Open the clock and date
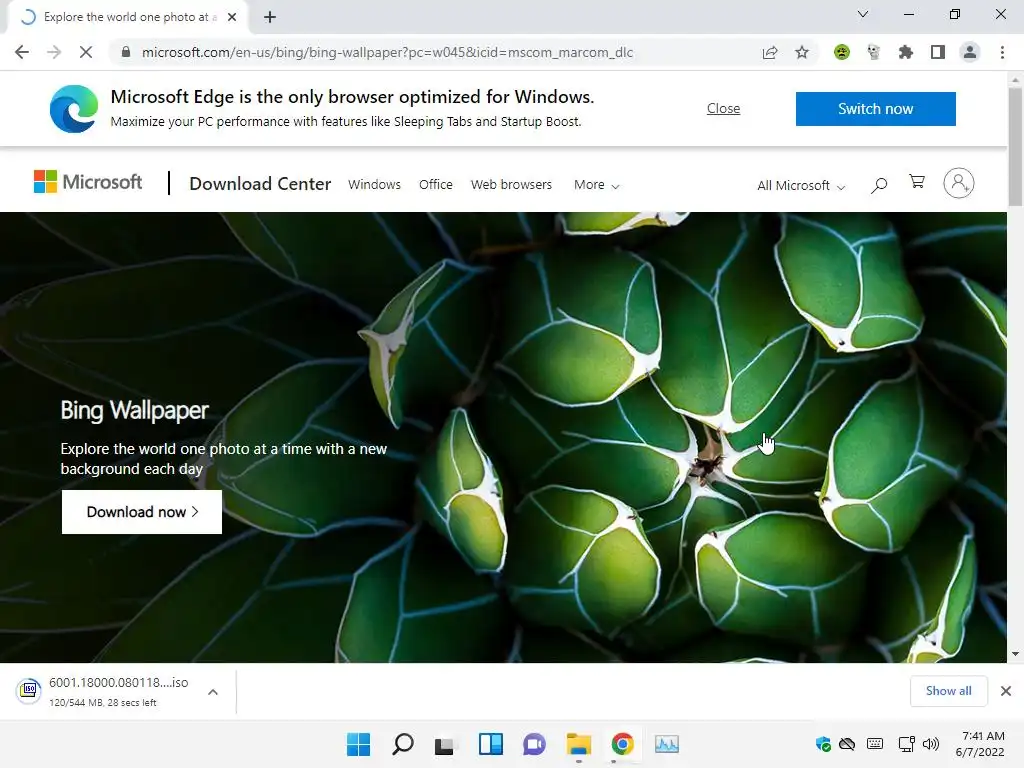 click(980, 744)
